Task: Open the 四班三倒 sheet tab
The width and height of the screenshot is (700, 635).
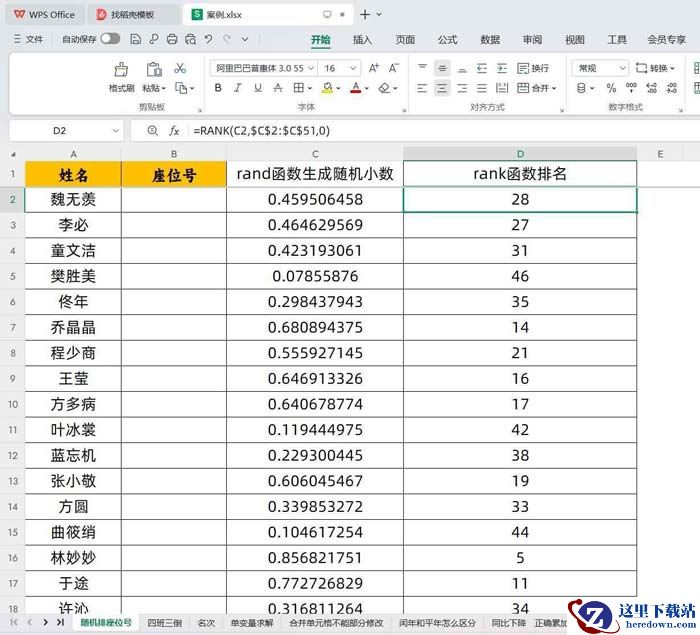Action: (164, 623)
